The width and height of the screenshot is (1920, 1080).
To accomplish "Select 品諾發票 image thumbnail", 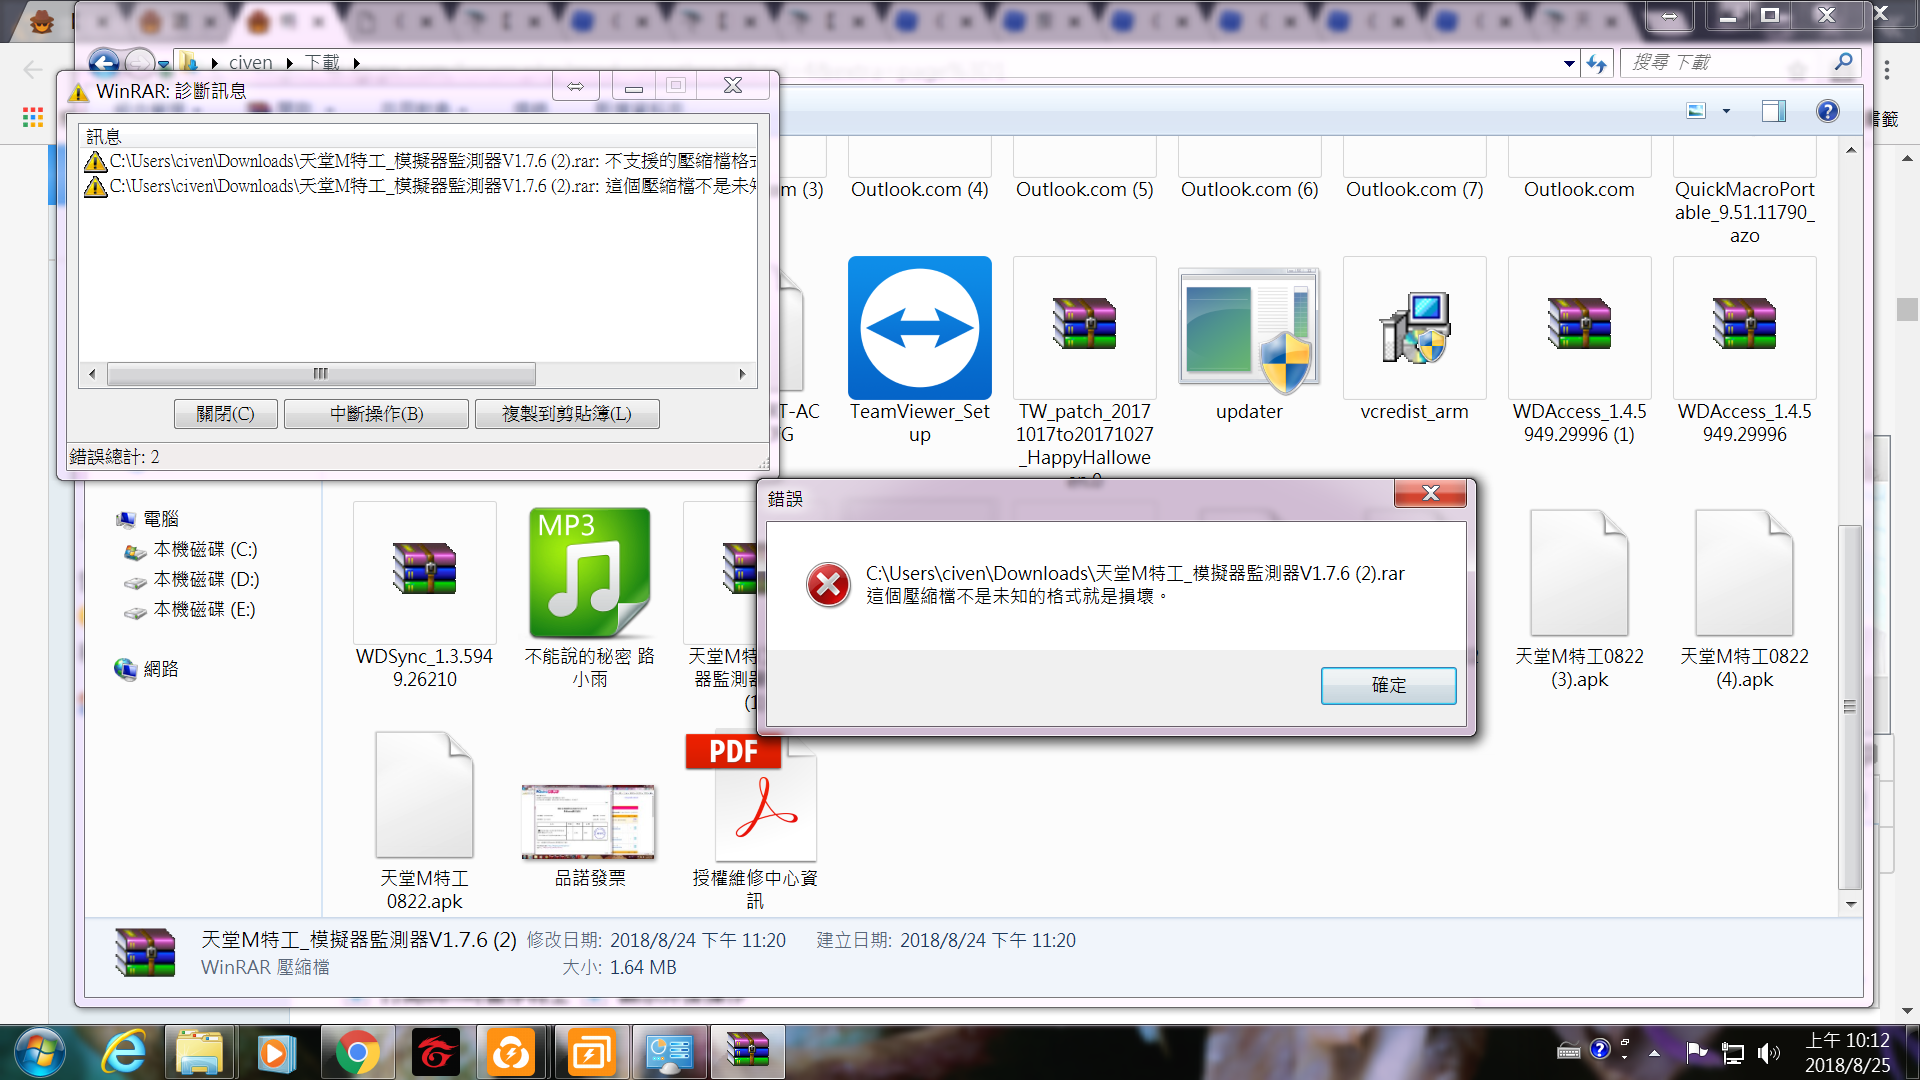I will point(589,822).
